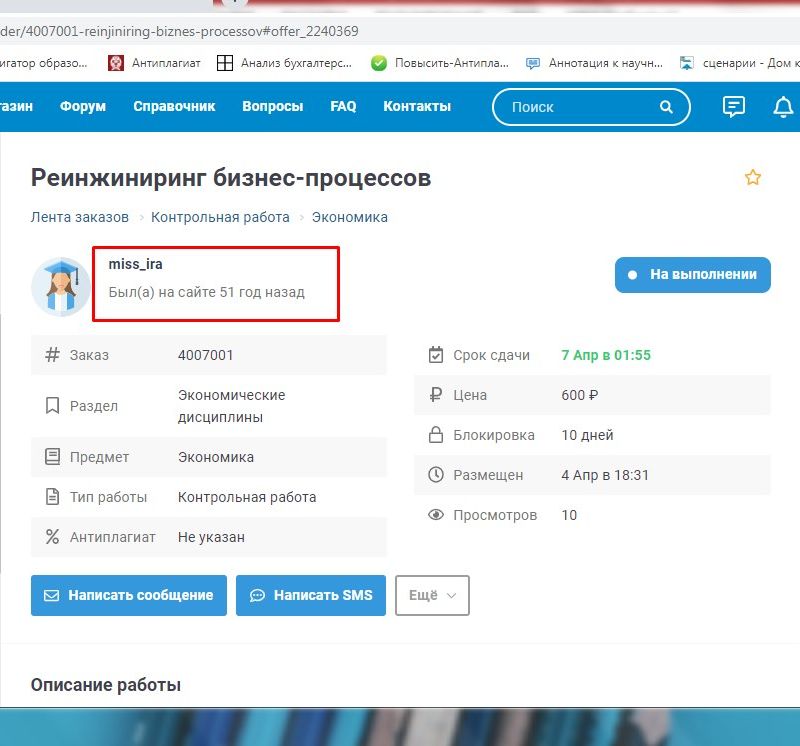Open the Анализ бухгалтерс... bookmark
Image resolution: width=800 pixels, height=746 pixels.
(284, 63)
